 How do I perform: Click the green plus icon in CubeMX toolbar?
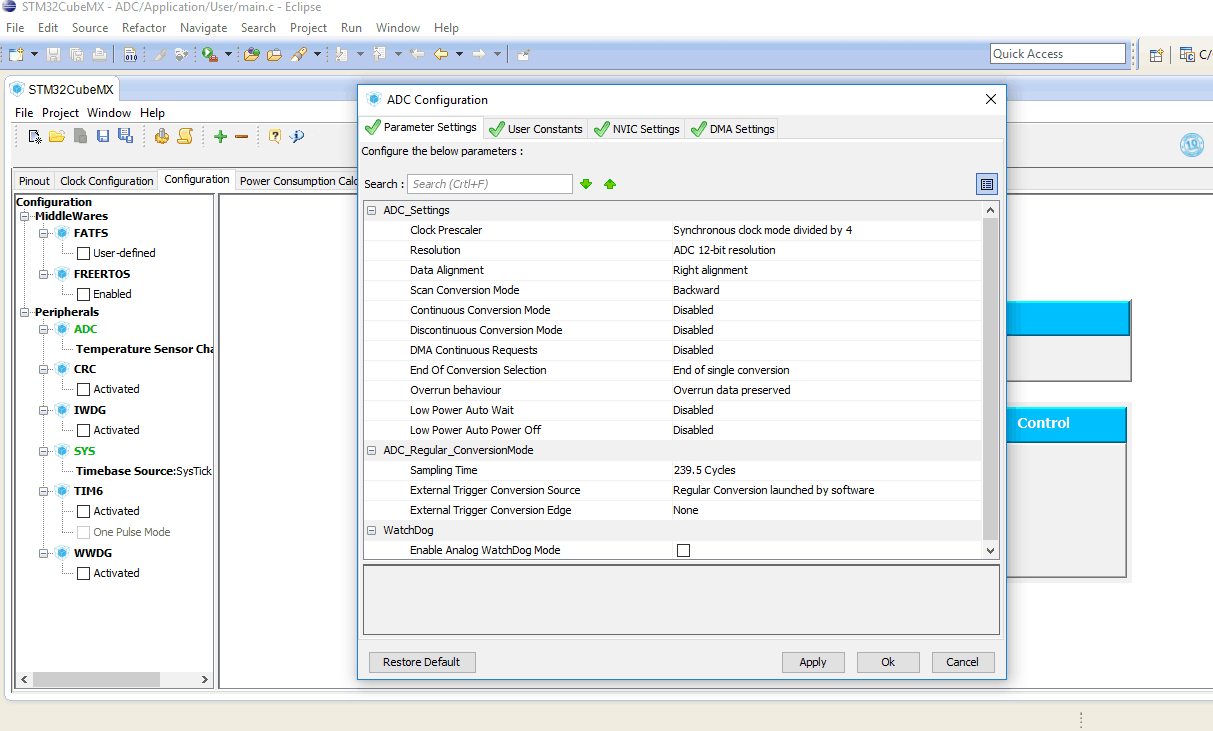[x=220, y=136]
